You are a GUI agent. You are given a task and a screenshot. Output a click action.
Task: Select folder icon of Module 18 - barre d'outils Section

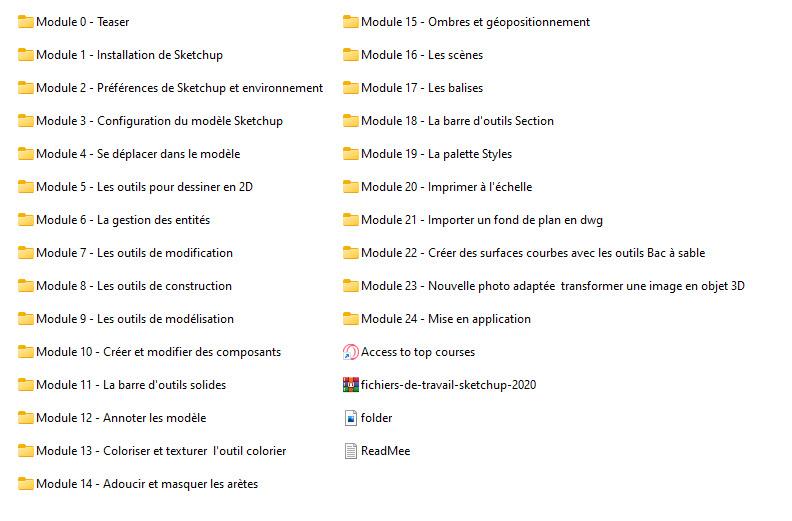pos(351,121)
